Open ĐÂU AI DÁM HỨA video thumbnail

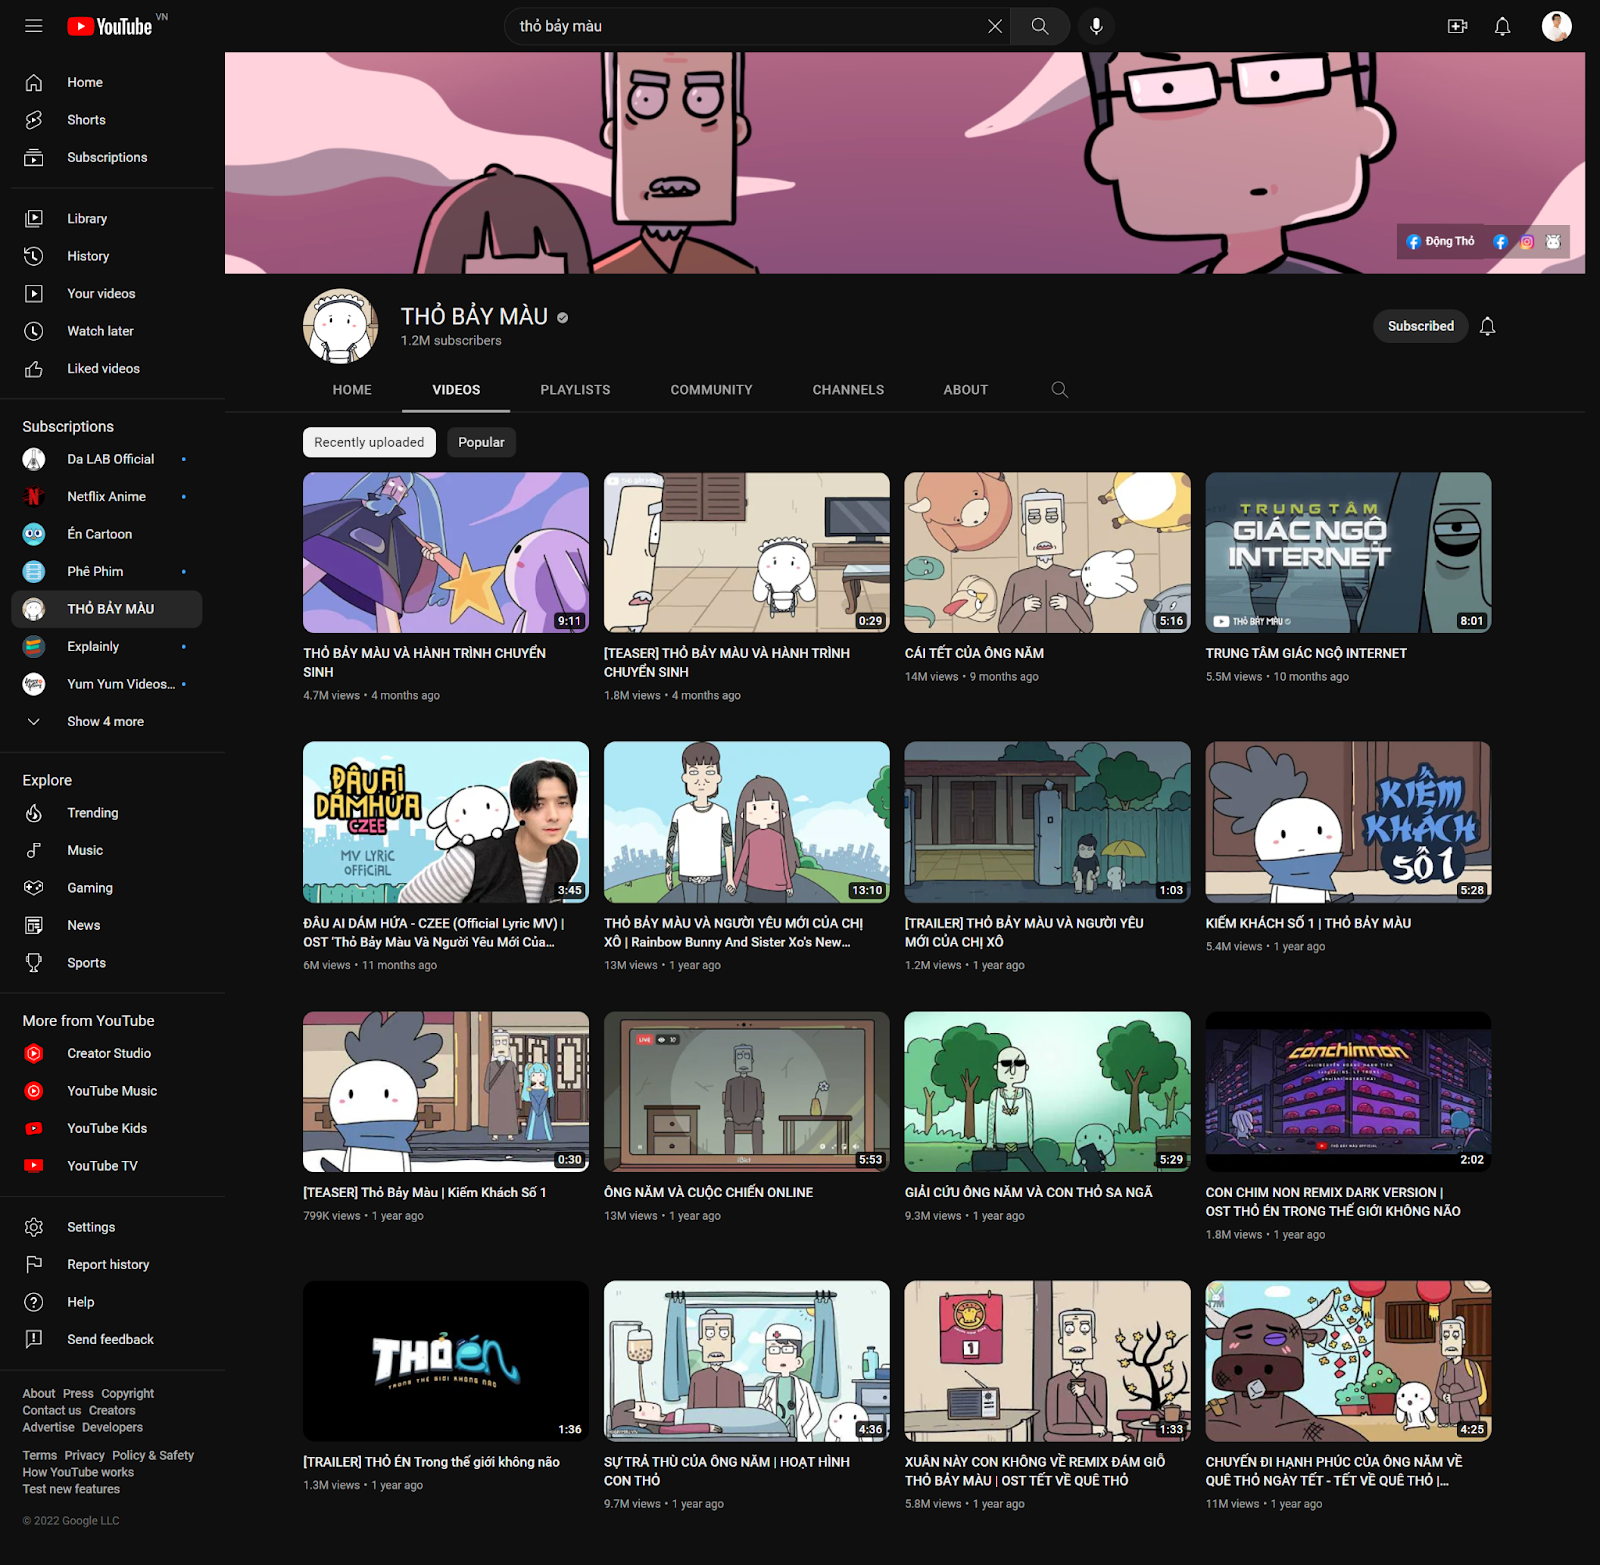446,822
